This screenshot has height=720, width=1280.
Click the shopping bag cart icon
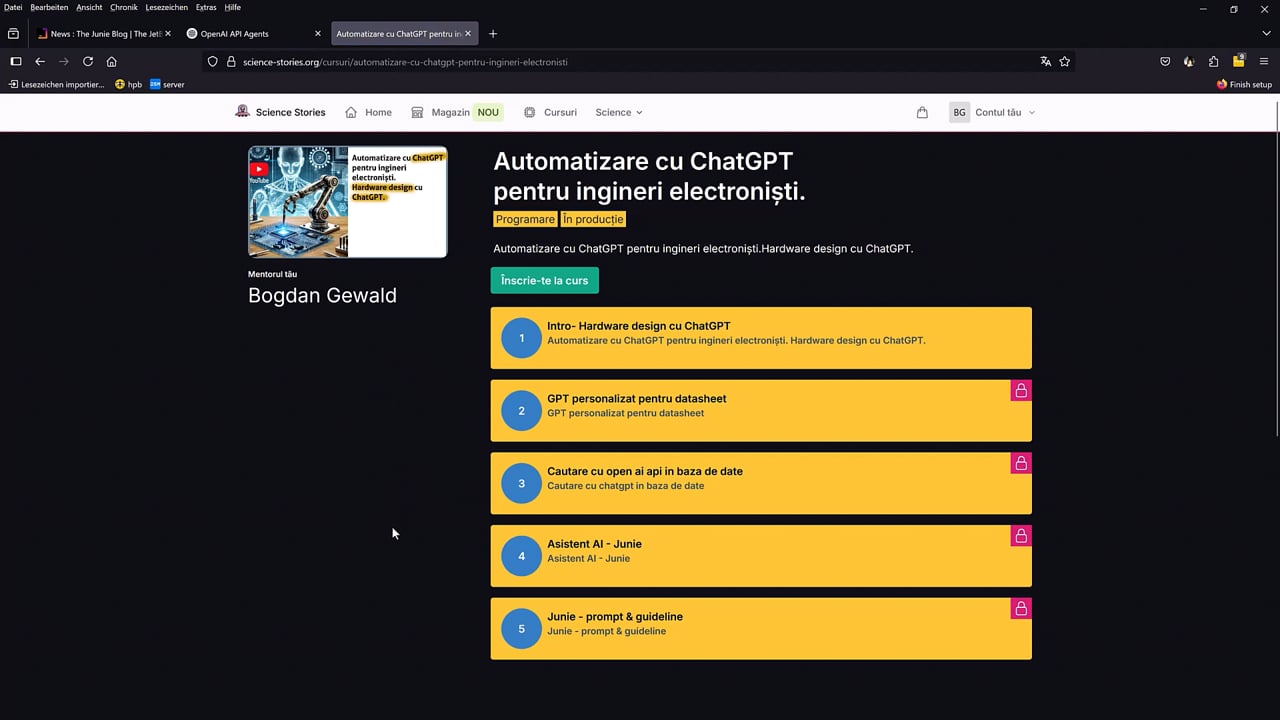[922, 112]
